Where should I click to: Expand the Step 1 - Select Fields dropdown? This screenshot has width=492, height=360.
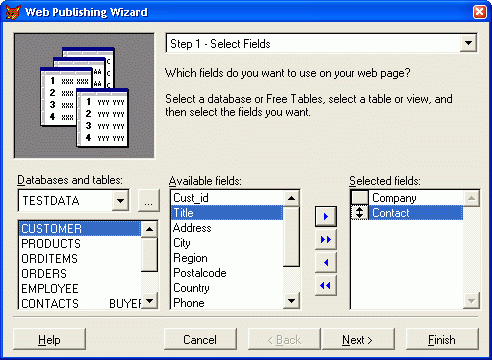(x=468, y=43)
